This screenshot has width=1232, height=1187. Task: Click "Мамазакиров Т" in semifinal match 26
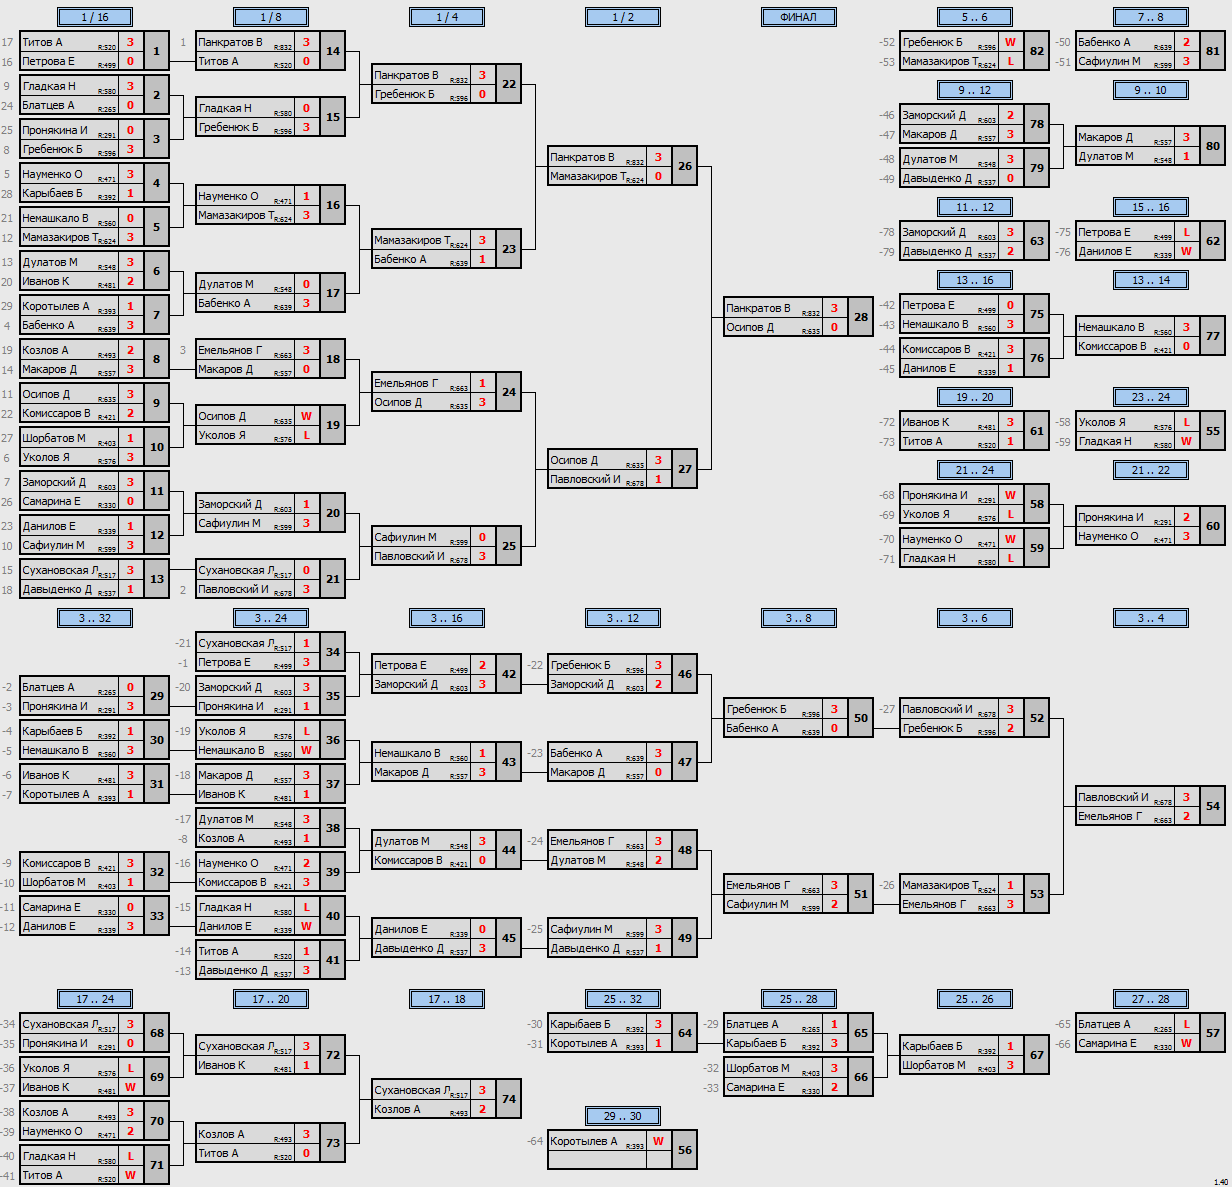tap(587, 176)
